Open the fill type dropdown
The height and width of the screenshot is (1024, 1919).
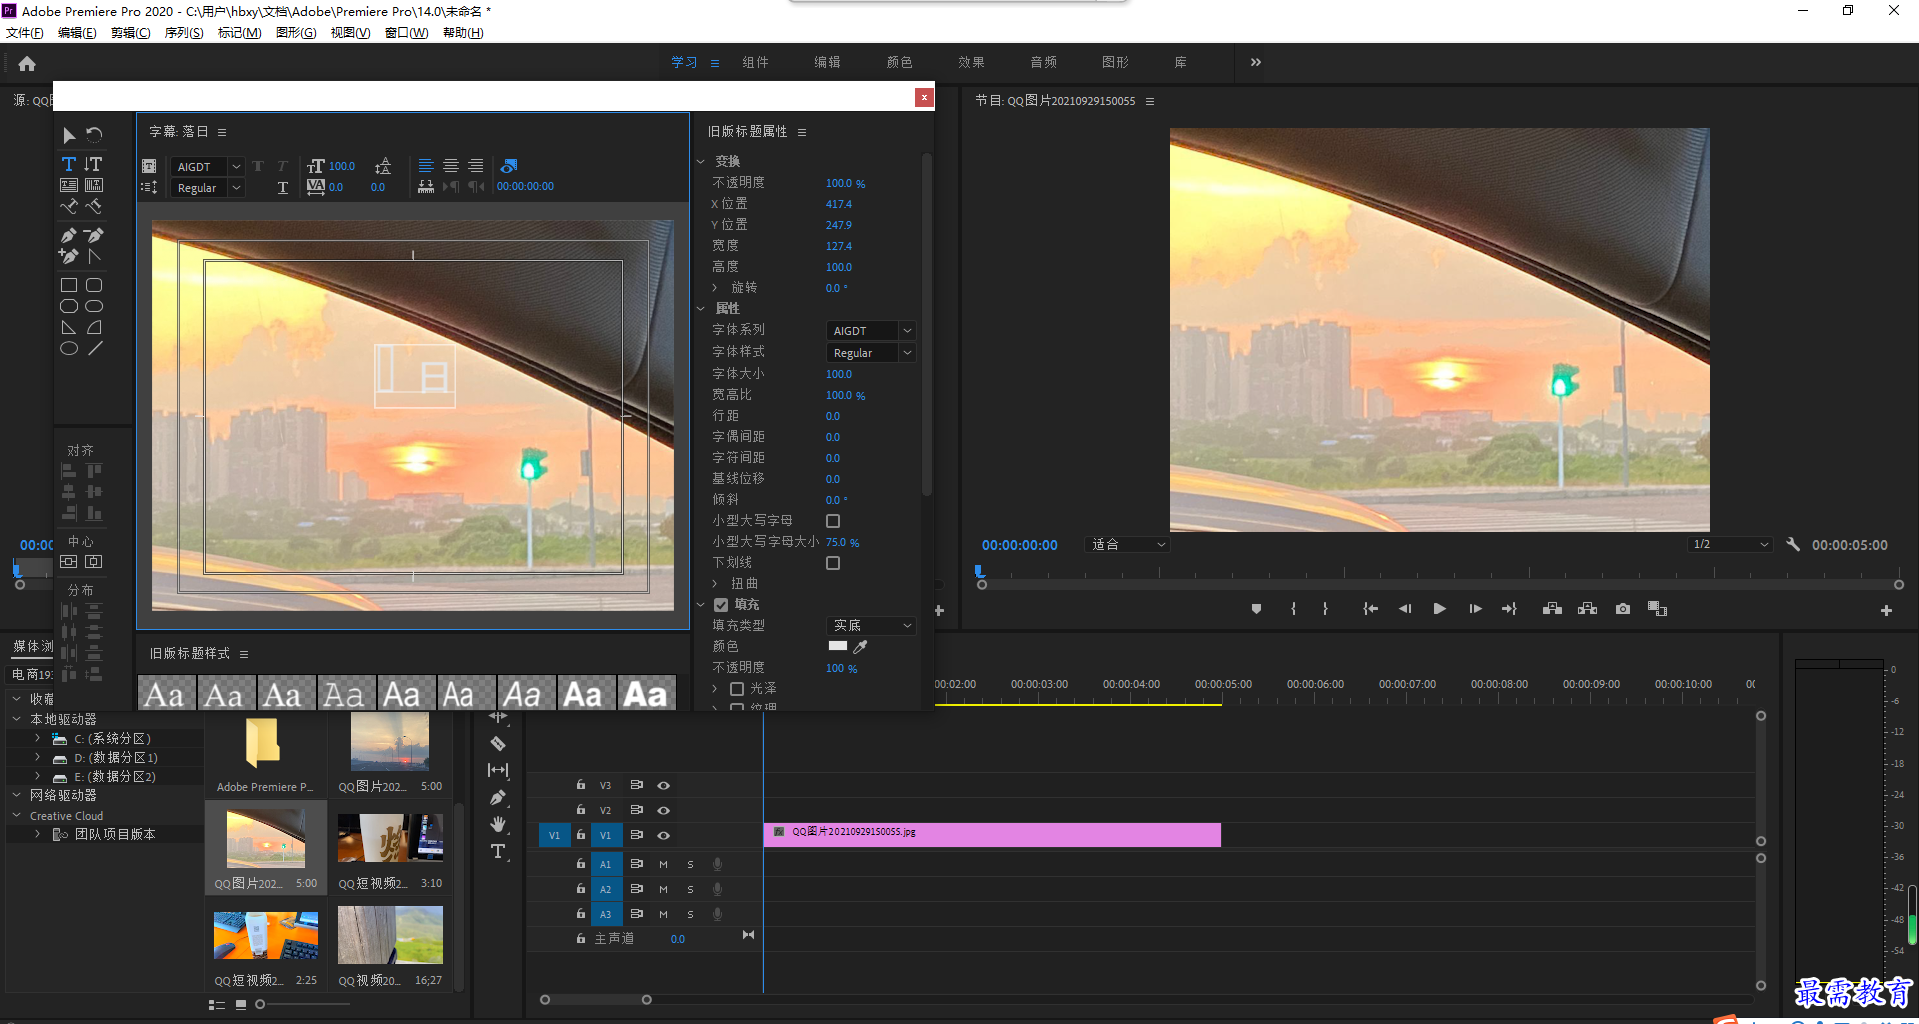870,626
